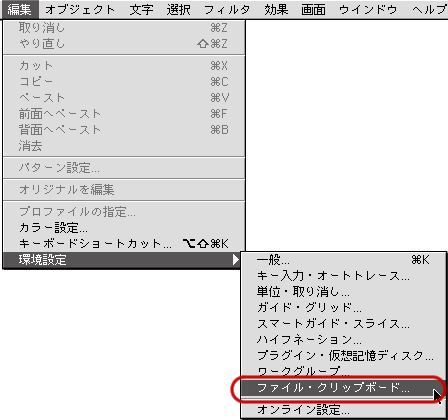The width and height of the screenshot is (448, 420).
Task: Choose キーボードショートカット... menu entry
Action: pyautogui.click(x=124, y=244)
